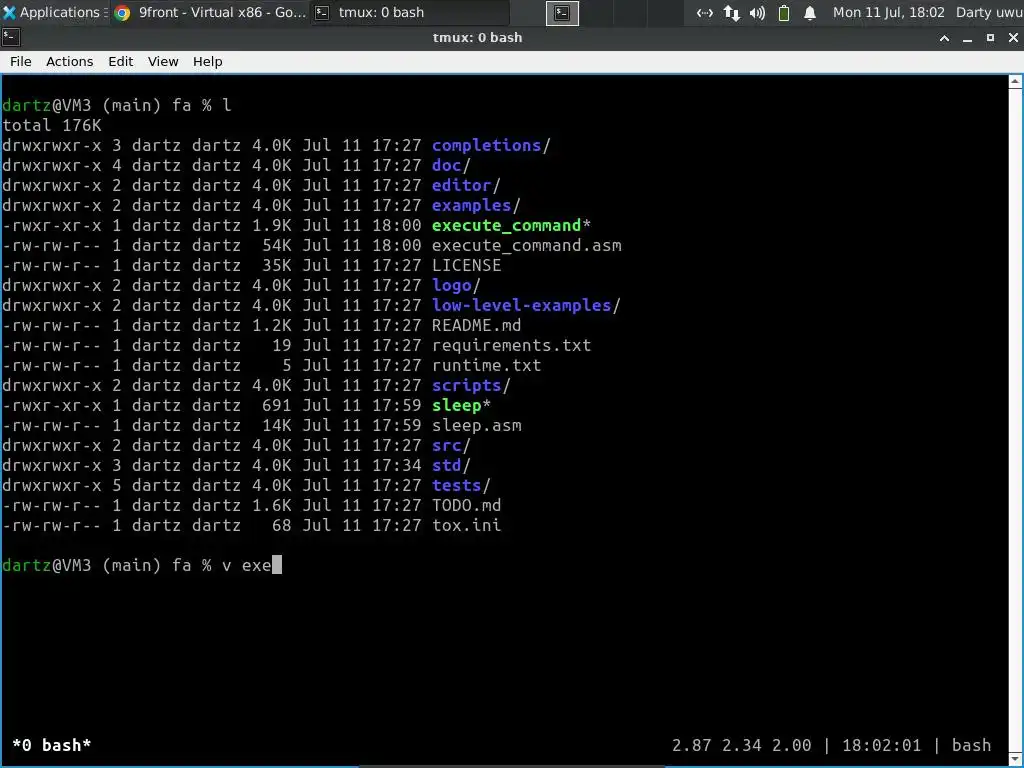
Task: Click the 17:34 timestamp of std/
Action: tap(396, 466)
